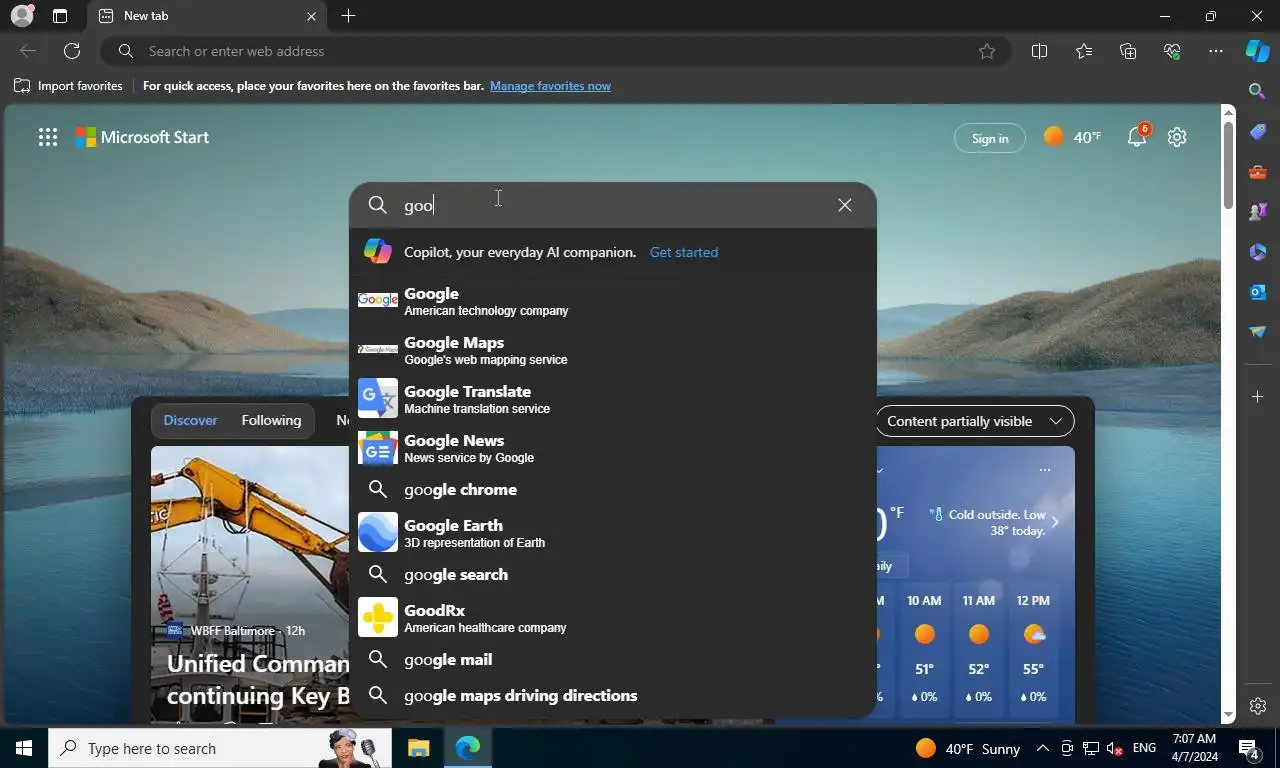Select the google search suggestion
Viewport: 1280px width, 768px height.
click(x=613, y=574)
